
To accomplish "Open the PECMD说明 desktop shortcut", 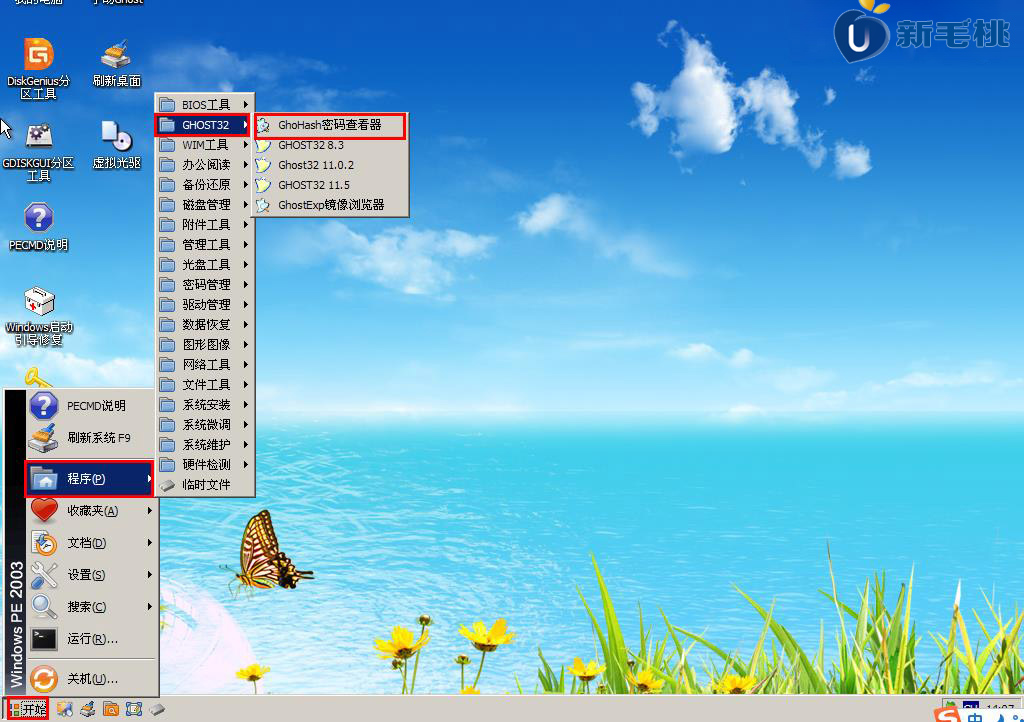I will [39, 227].
